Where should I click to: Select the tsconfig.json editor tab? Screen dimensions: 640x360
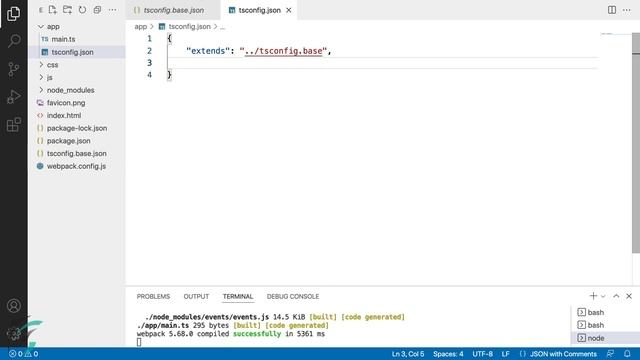tap(259, 10)
